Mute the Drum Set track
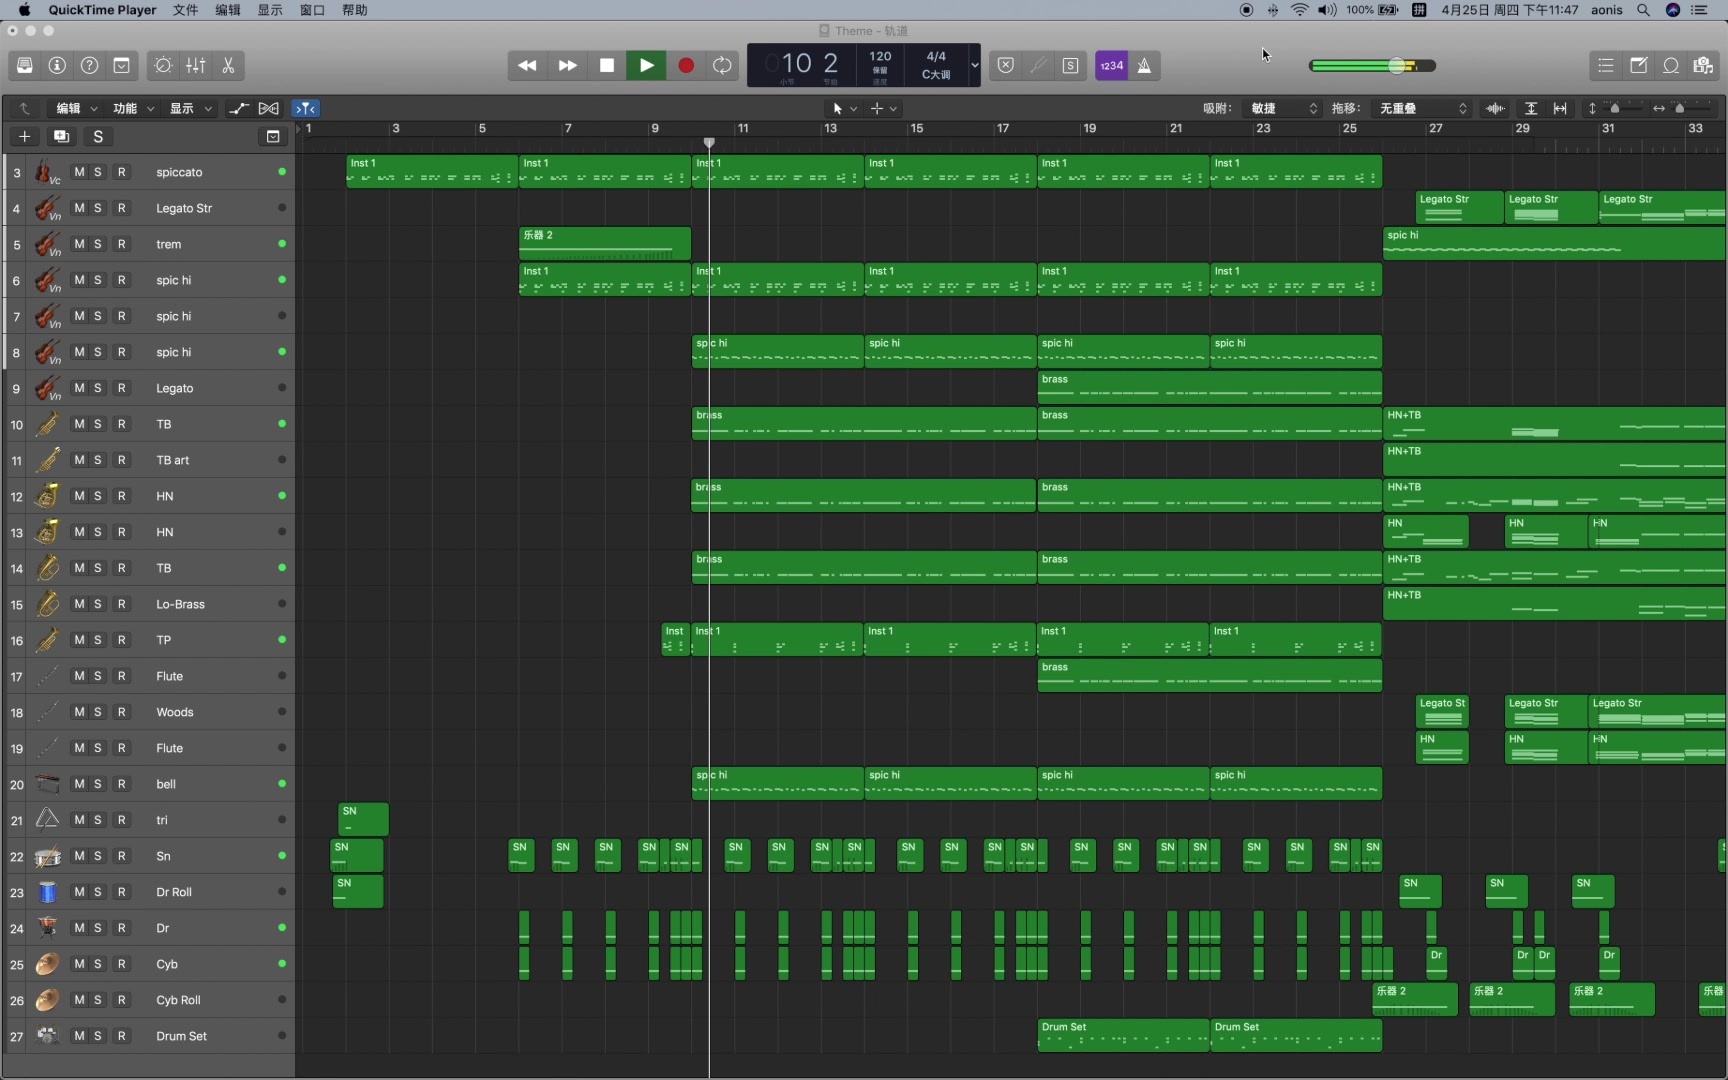The image size is (1728, 1080). [79, 1036]
